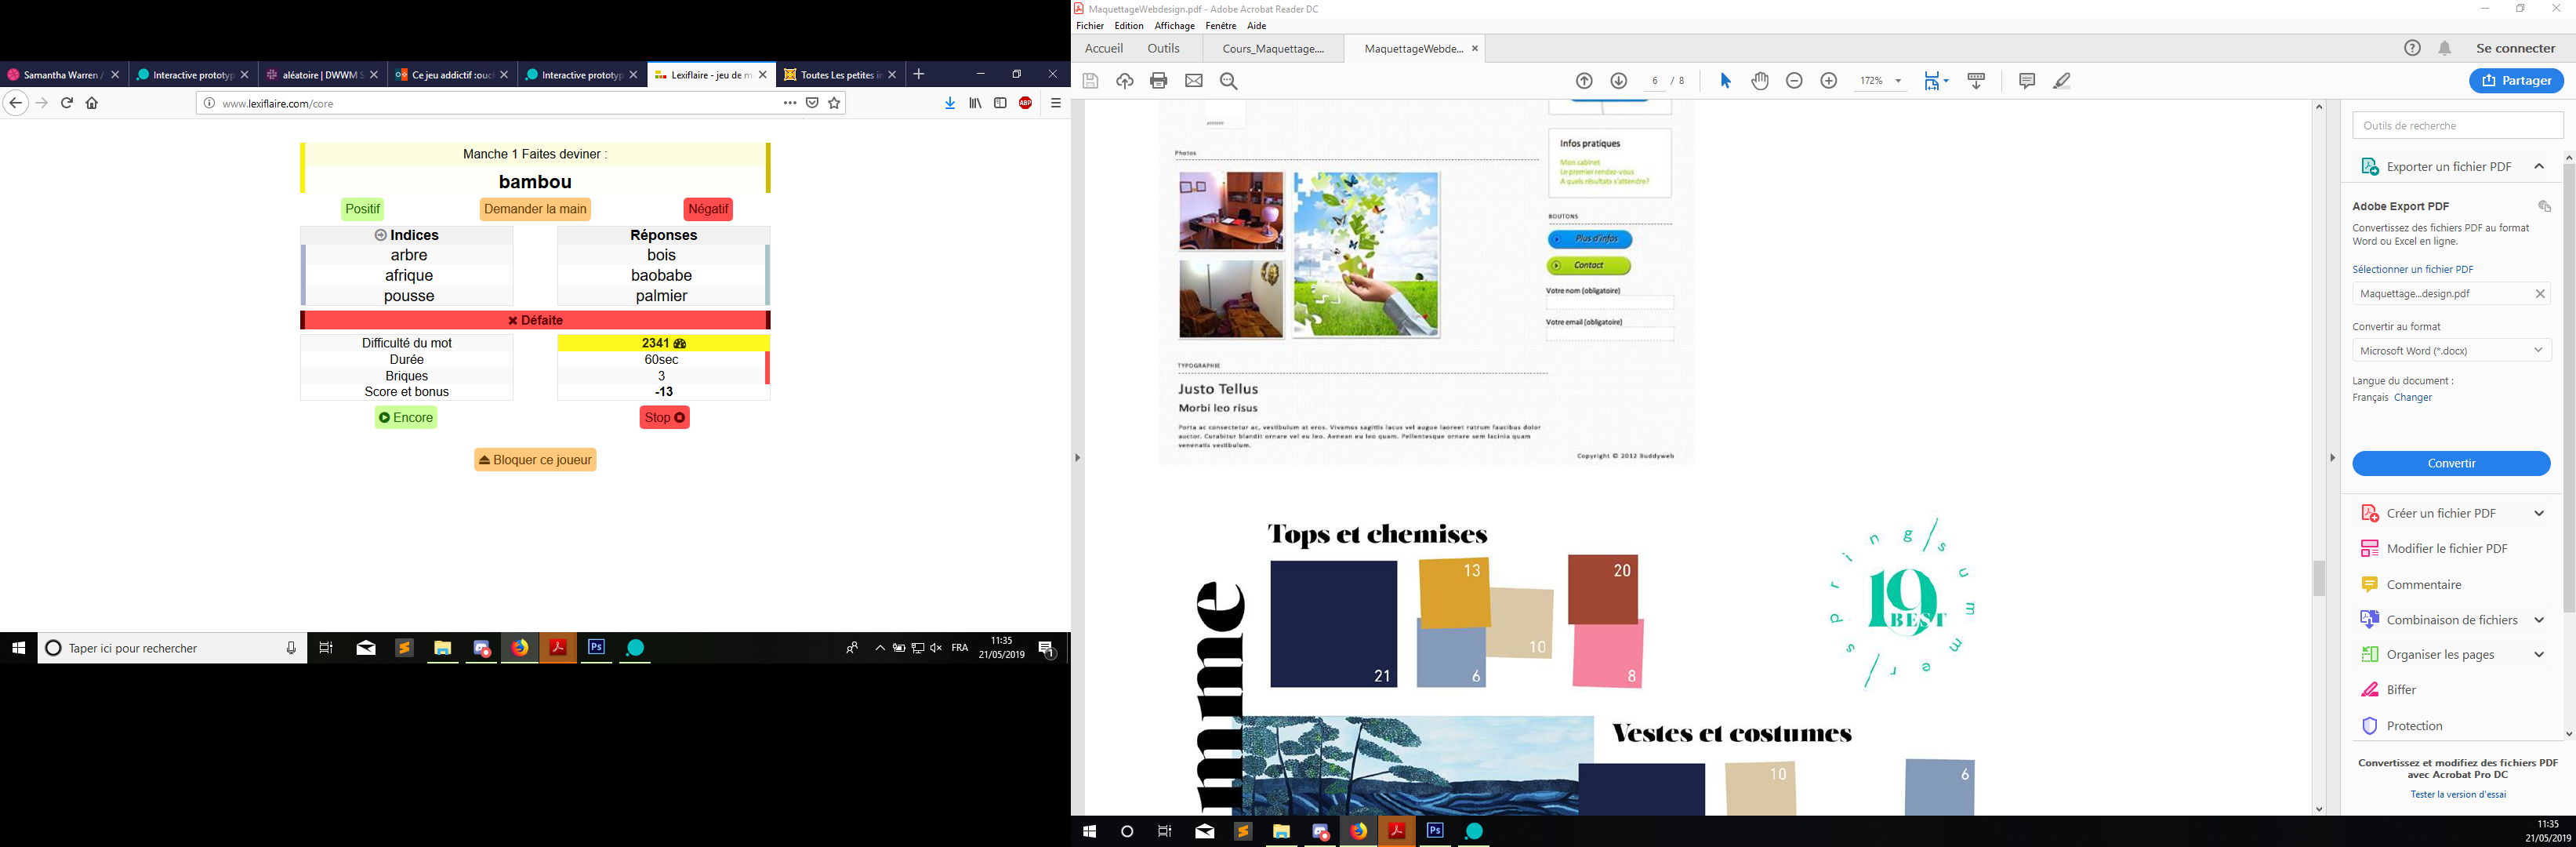Open the Affichage menu
The height and width of the screenshot is (847, 2576).
click(1174, 26)
